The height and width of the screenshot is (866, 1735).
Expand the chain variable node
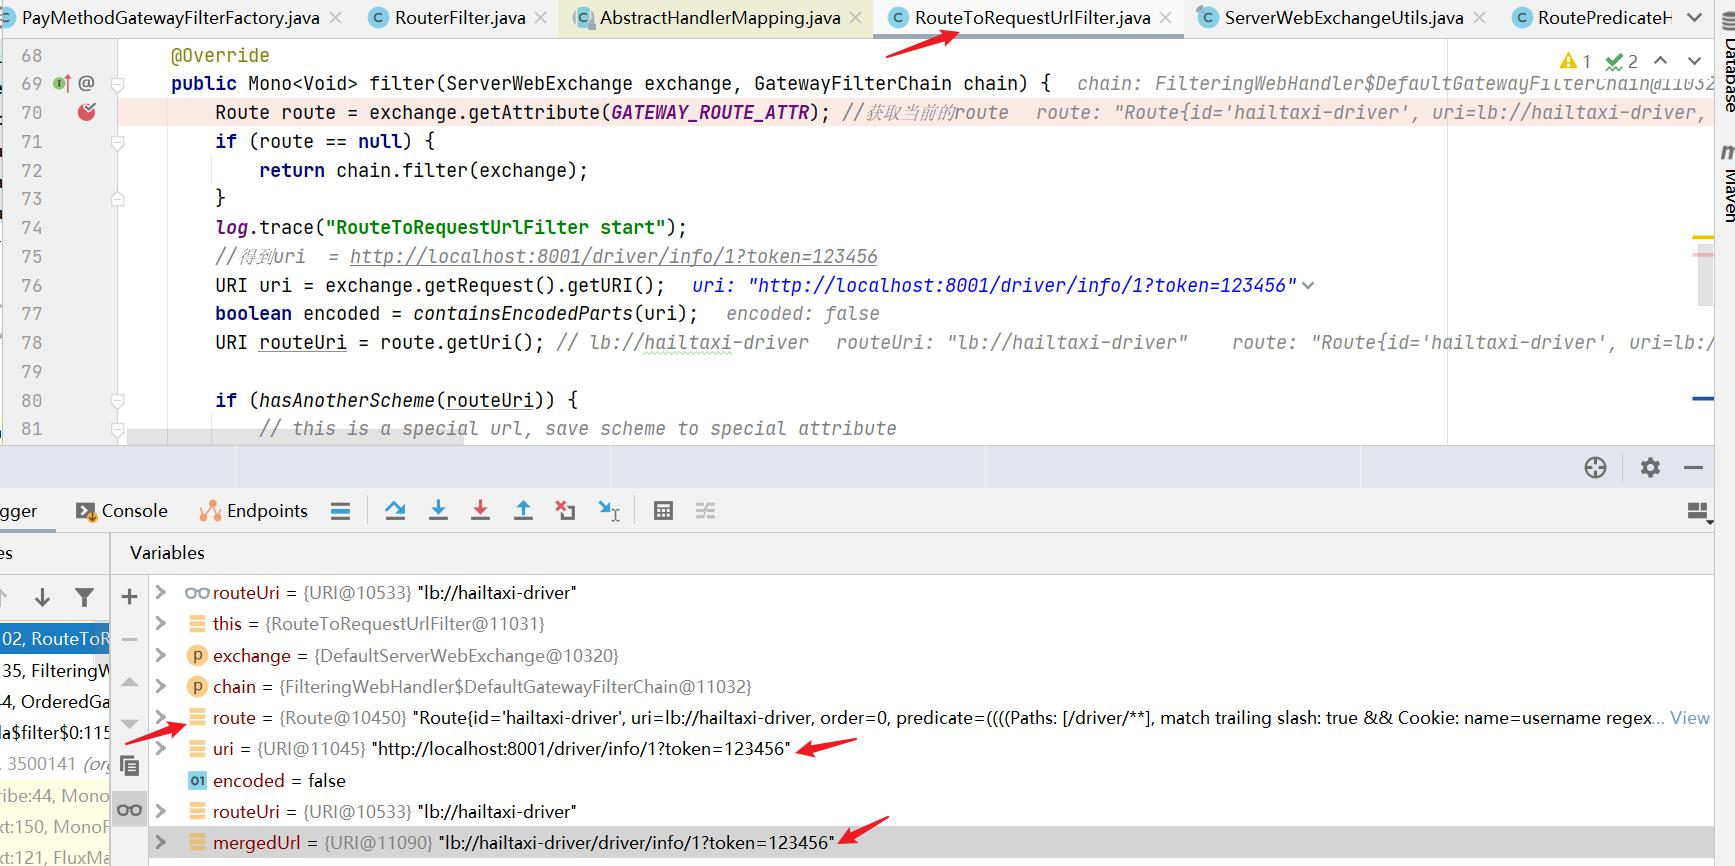(x=160, y=687)
